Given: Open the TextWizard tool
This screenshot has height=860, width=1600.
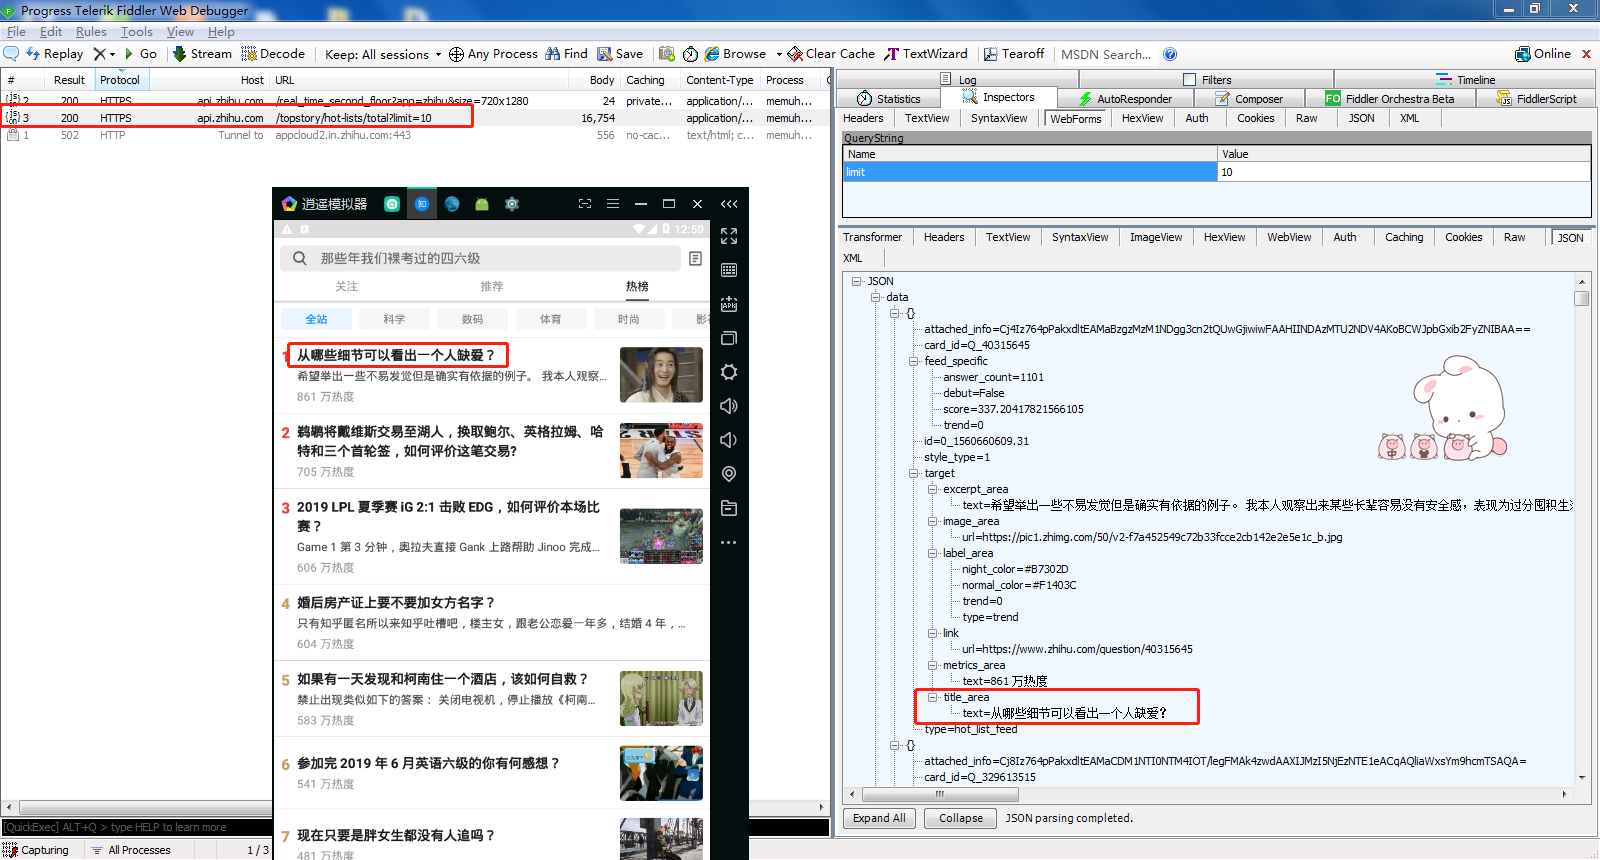Looking at the screenshot, I should [x=926, y=54].
